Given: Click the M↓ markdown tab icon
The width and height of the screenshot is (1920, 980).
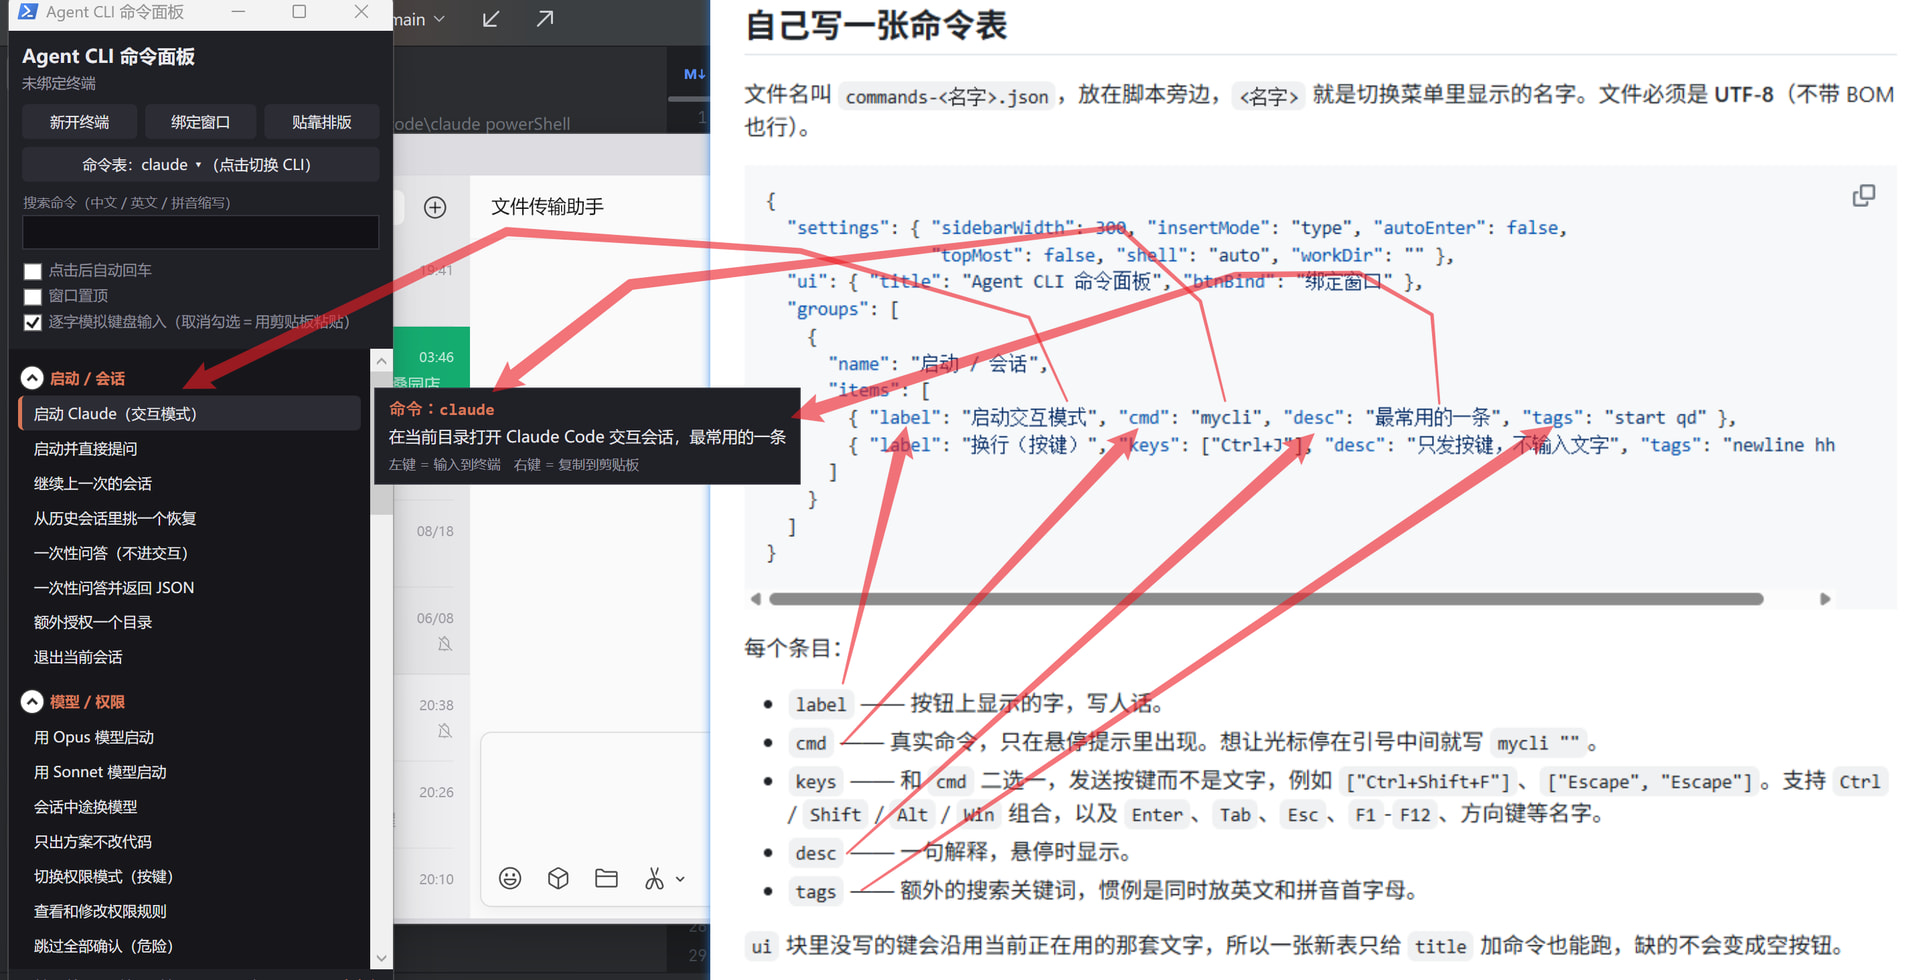Looking at the screenshot, I should coord(694,74).
